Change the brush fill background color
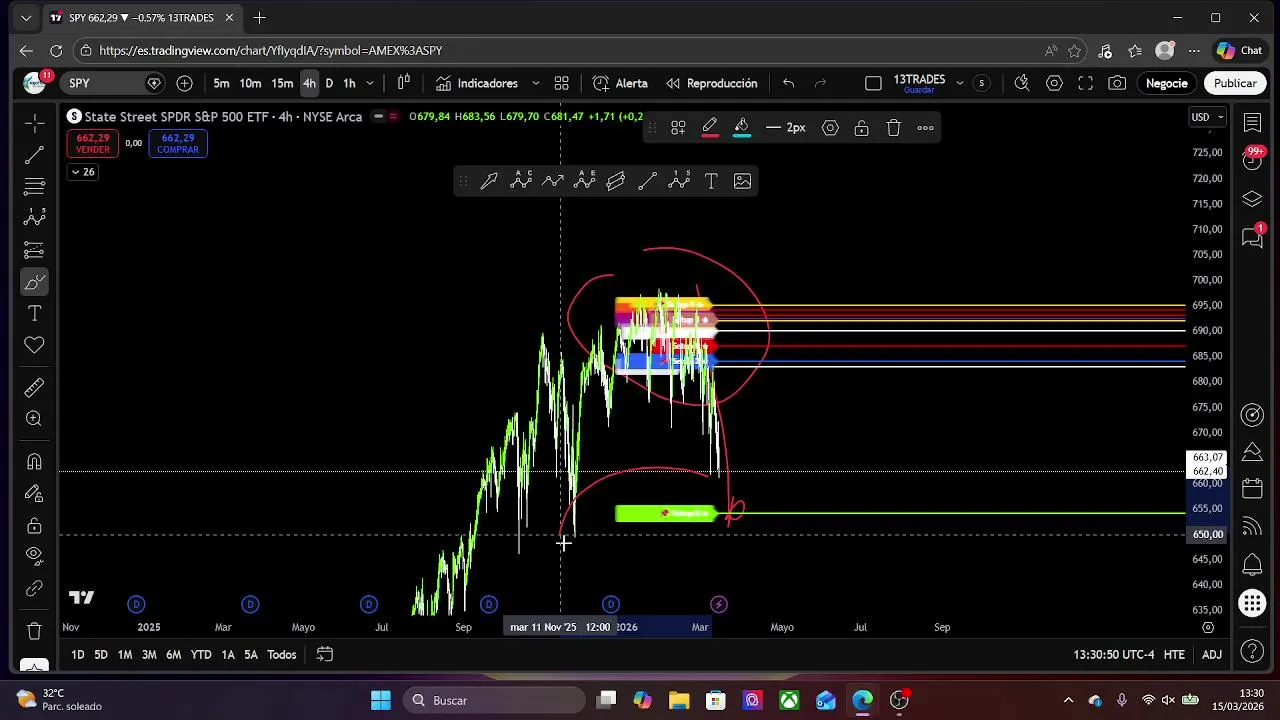 (x=741, y=127)
